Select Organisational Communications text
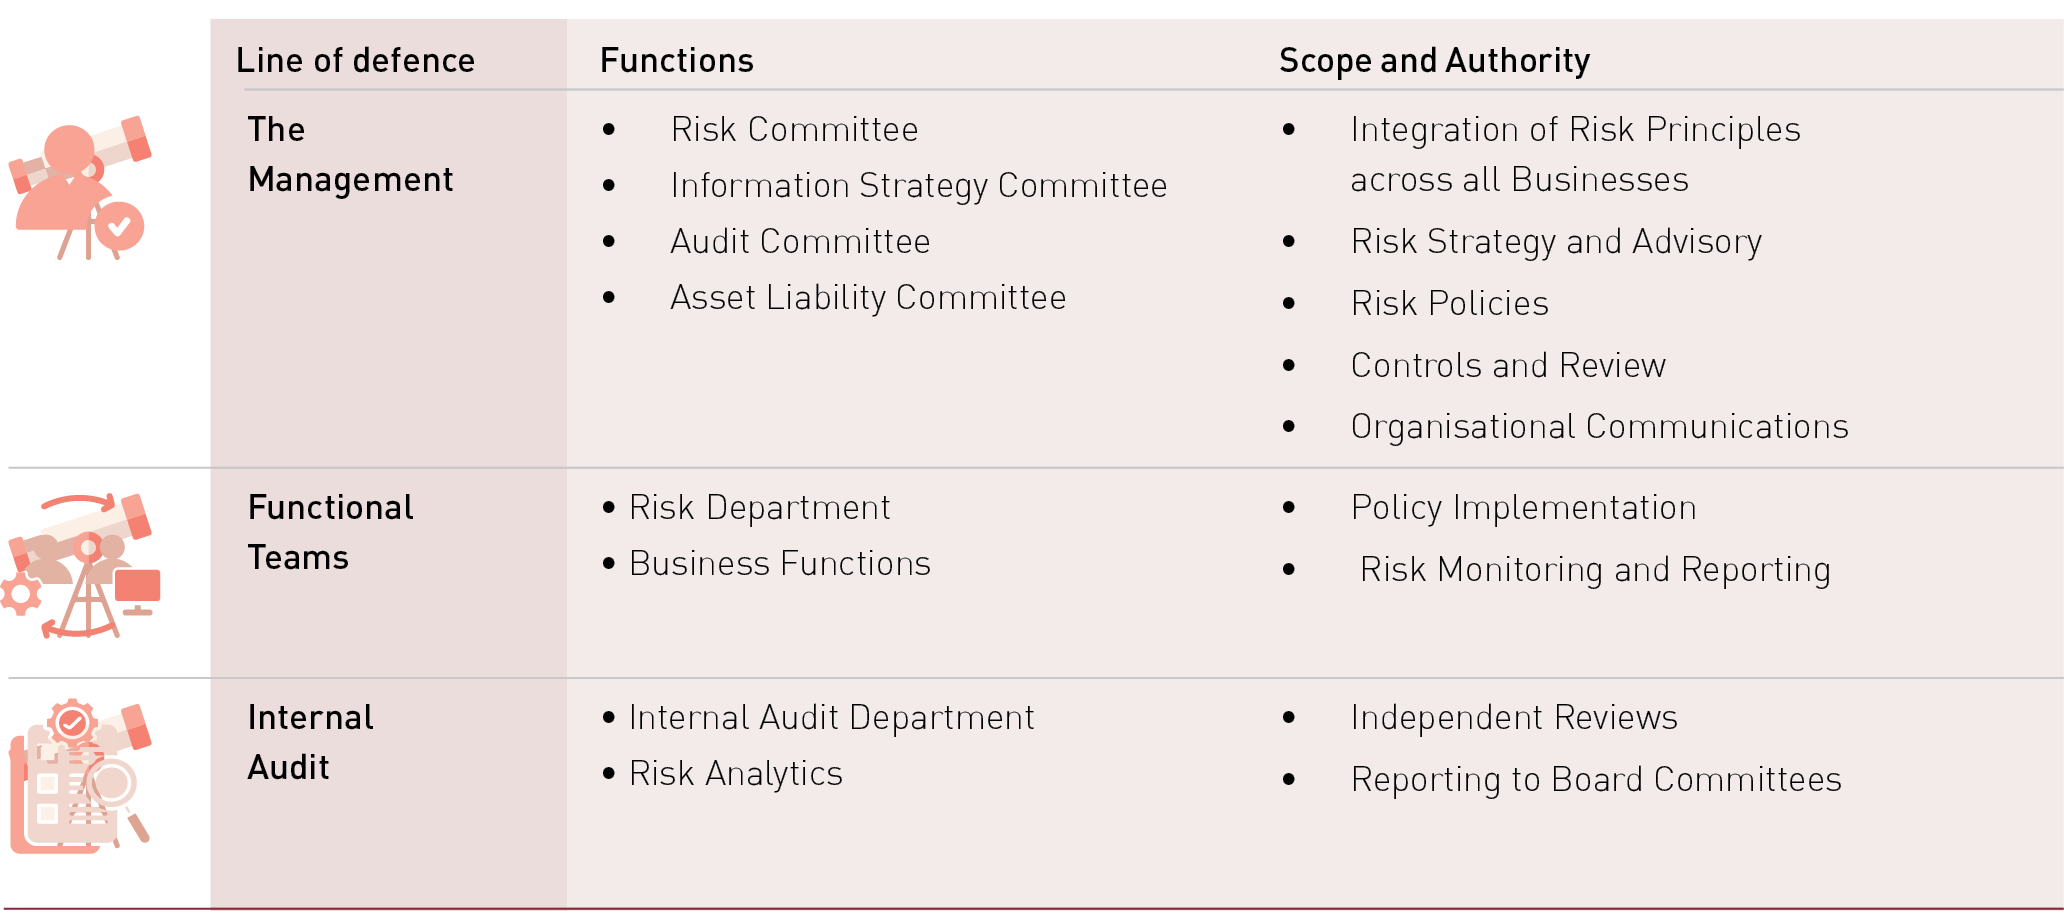The height and width of the screenshot is (915, 2064). pyautogui.click(x=1599, y=427)
